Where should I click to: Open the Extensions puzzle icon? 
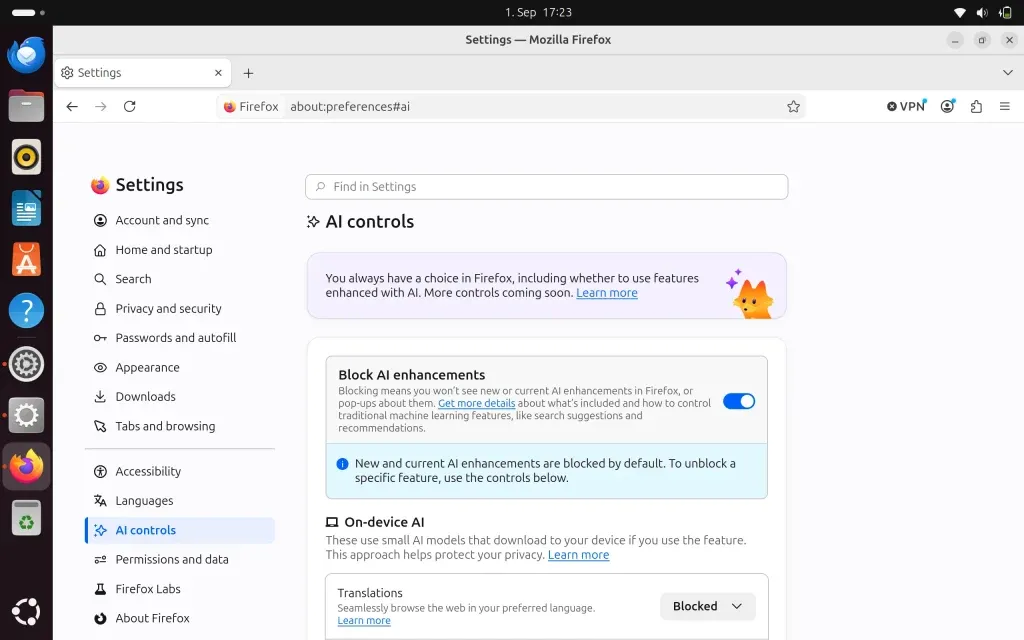976,106
